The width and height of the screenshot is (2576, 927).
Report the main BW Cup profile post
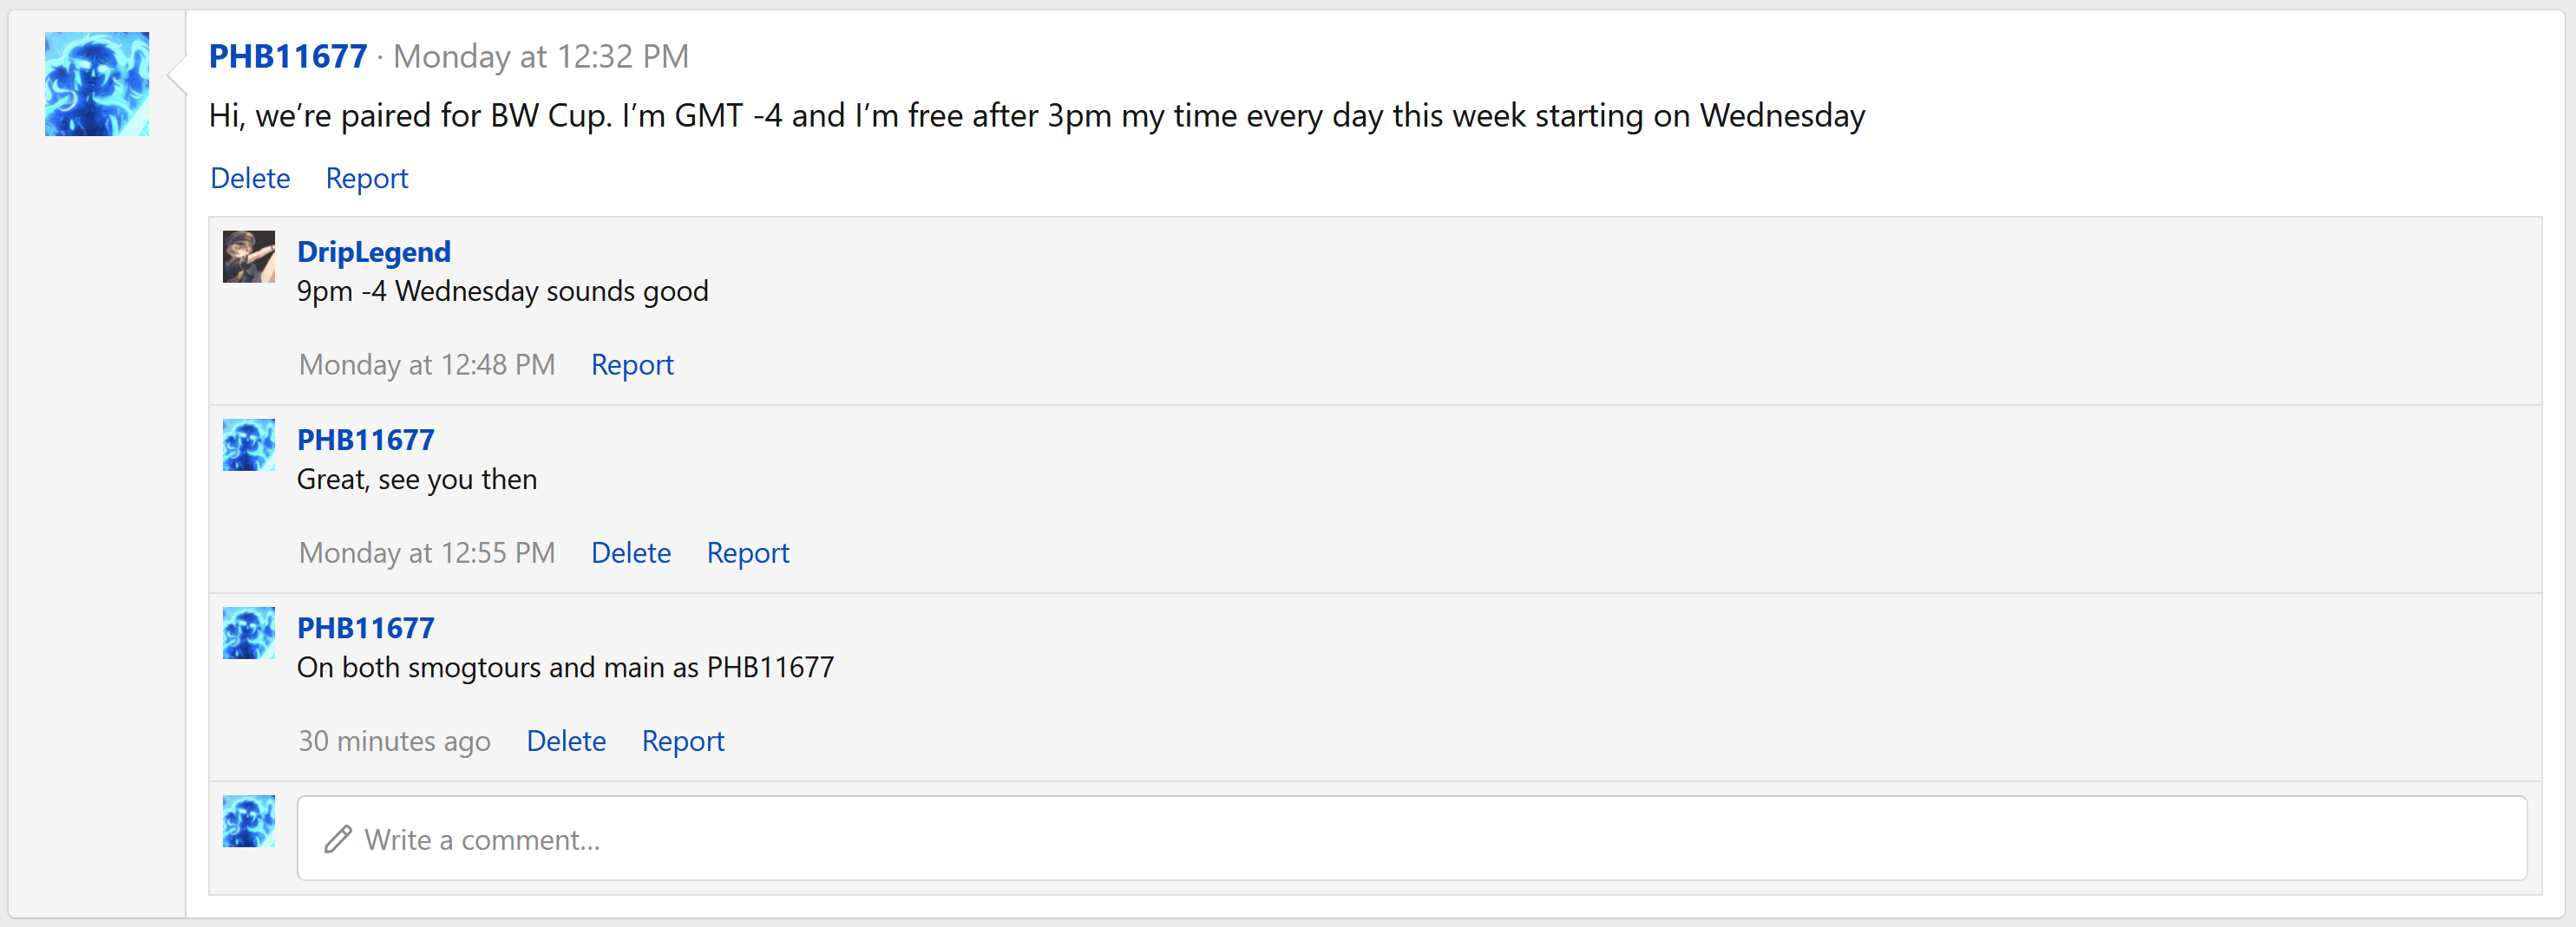pos(367,178)
